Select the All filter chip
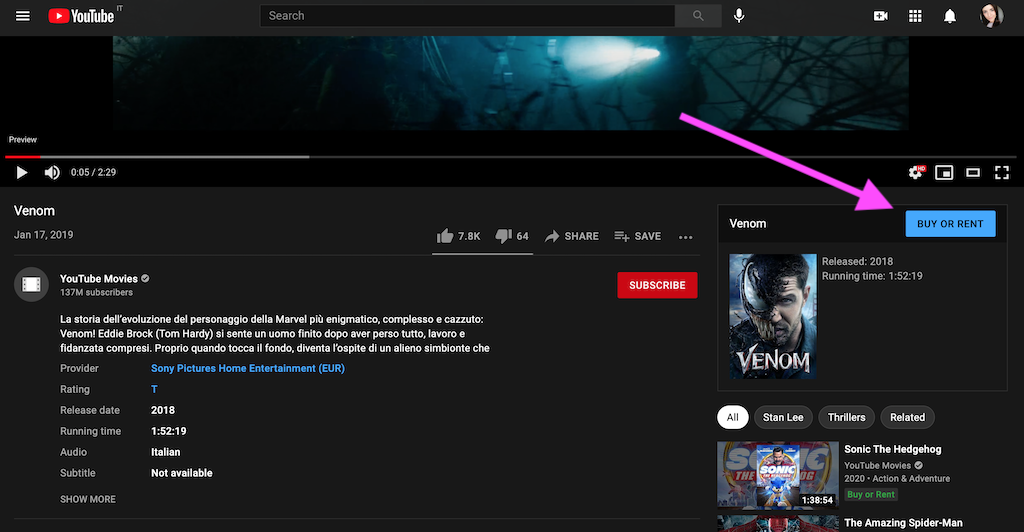 (733, 417)
